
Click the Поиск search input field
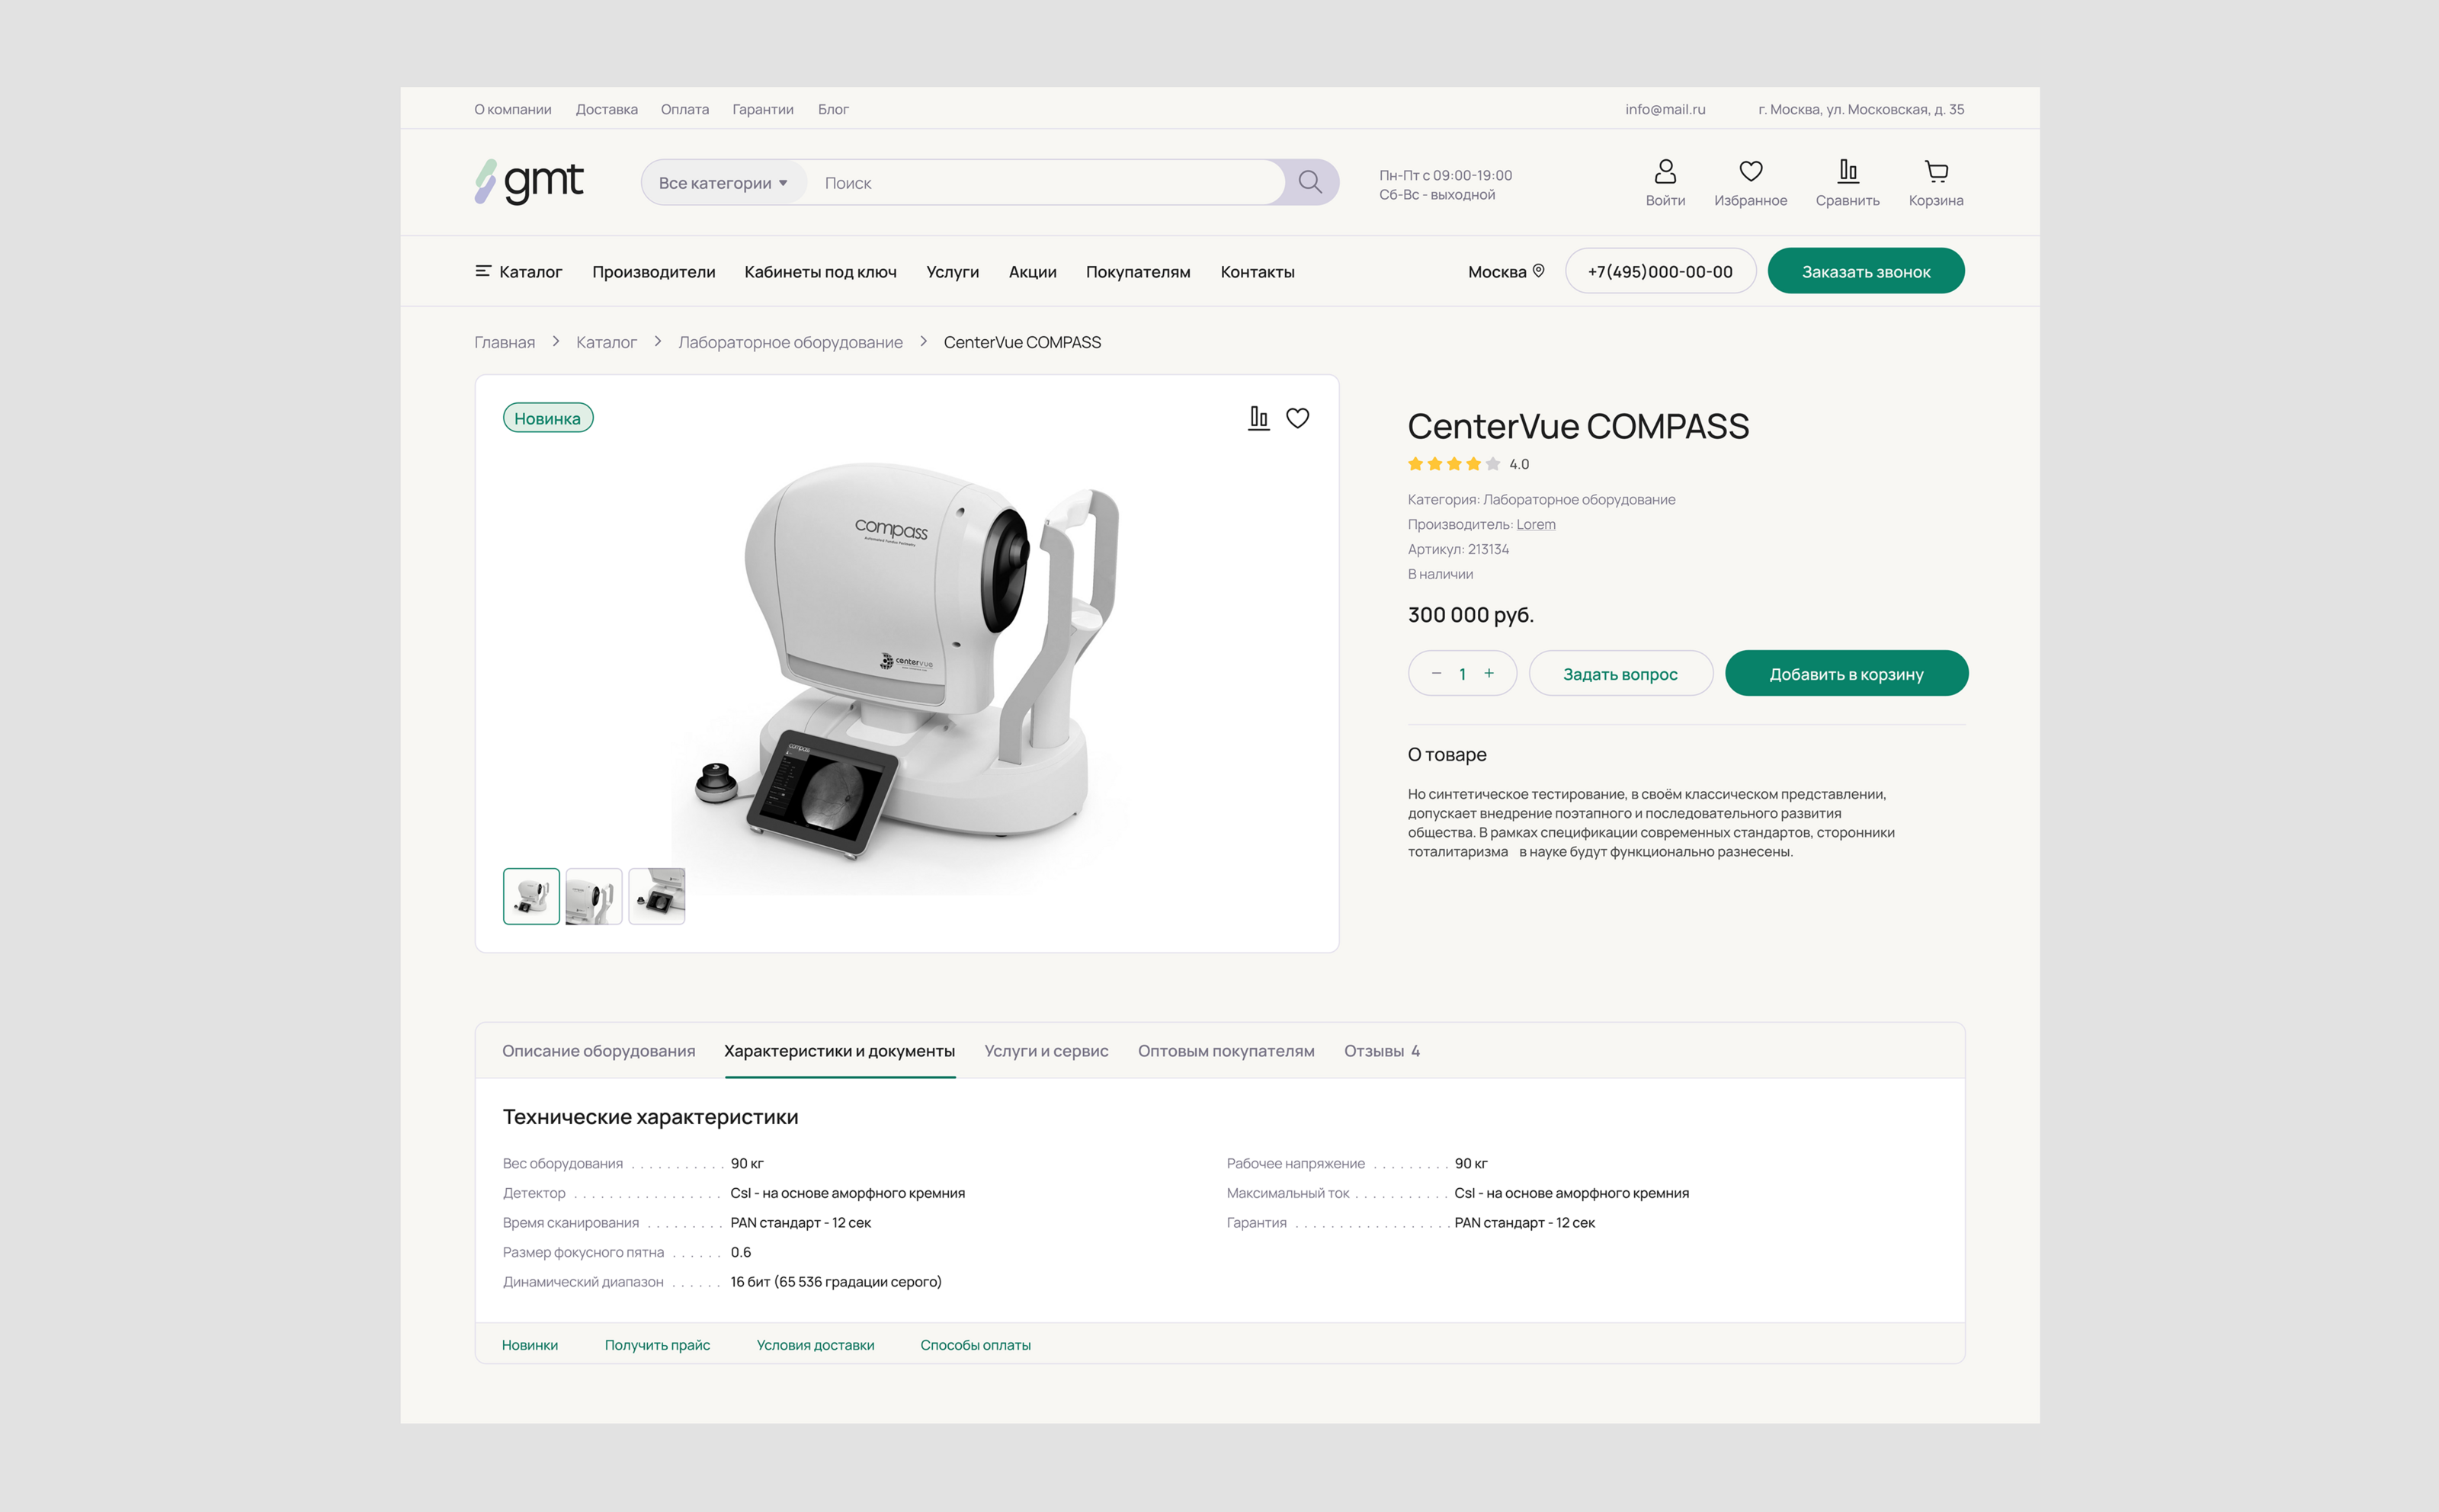pyautogui.click(x=1040, y=183)
